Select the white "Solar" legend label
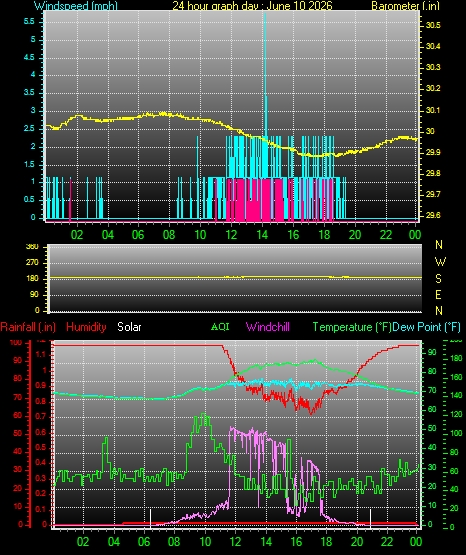Viewport: 466px width, 555px height. tap(129, 327)
